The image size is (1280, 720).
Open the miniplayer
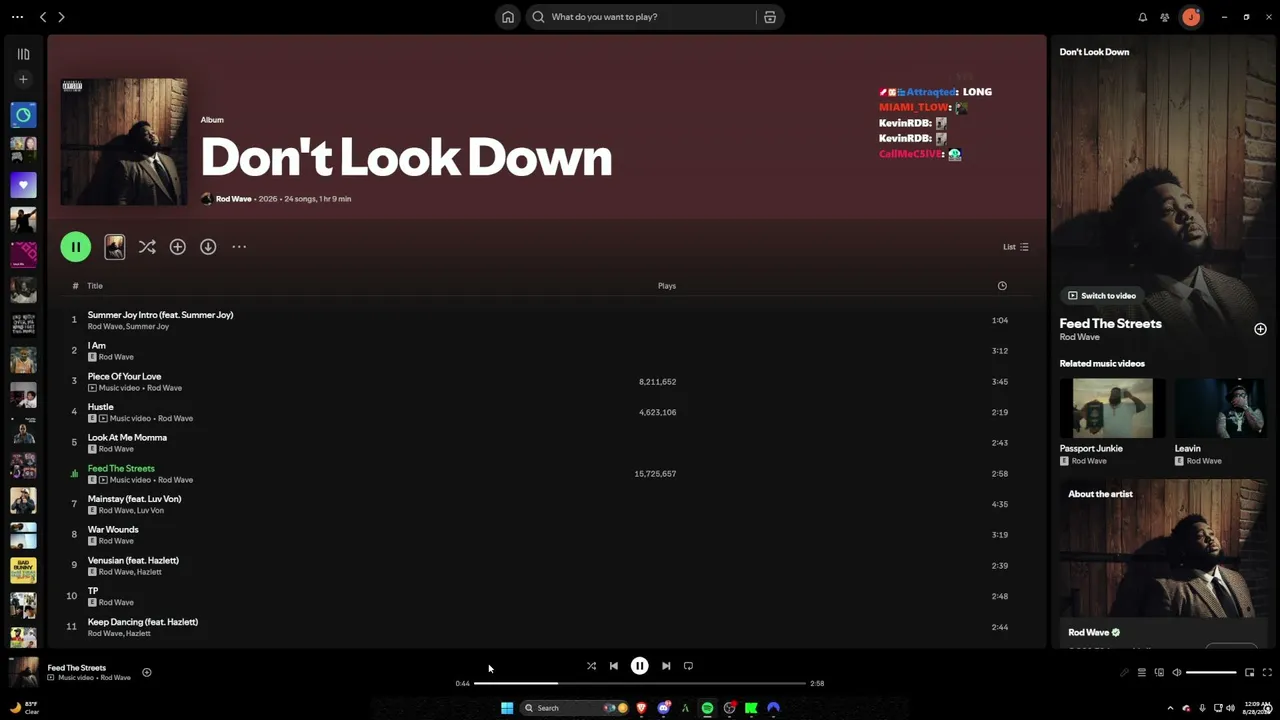[x=1249, y=673]
